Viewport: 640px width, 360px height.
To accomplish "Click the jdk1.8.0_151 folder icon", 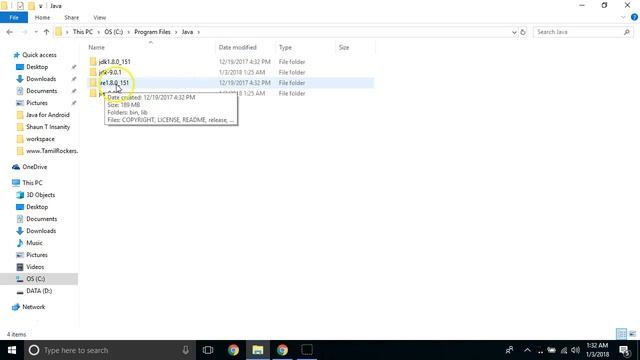I will pyautogui.click(x=93, y=62).
